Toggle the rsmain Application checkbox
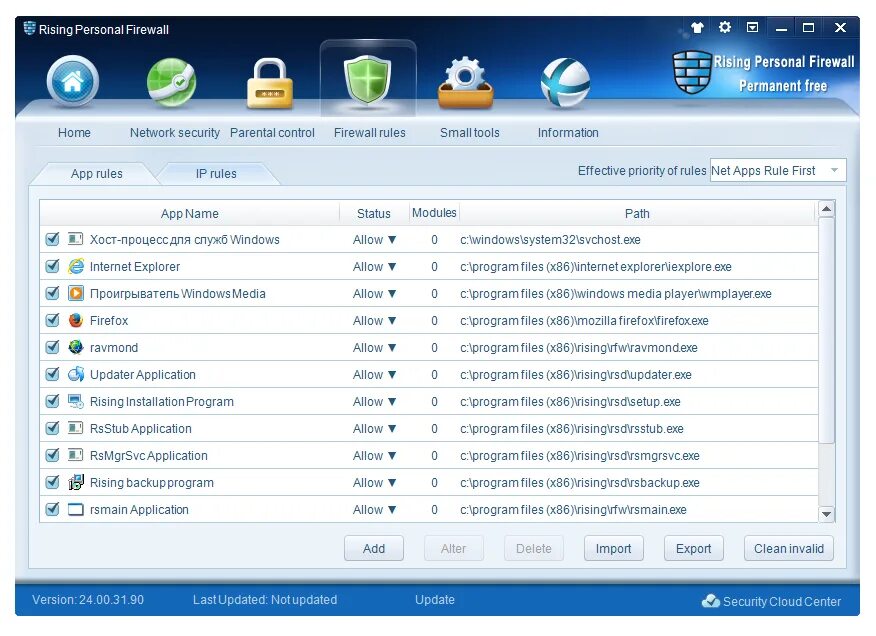876x636 pixels. point(53,509)
